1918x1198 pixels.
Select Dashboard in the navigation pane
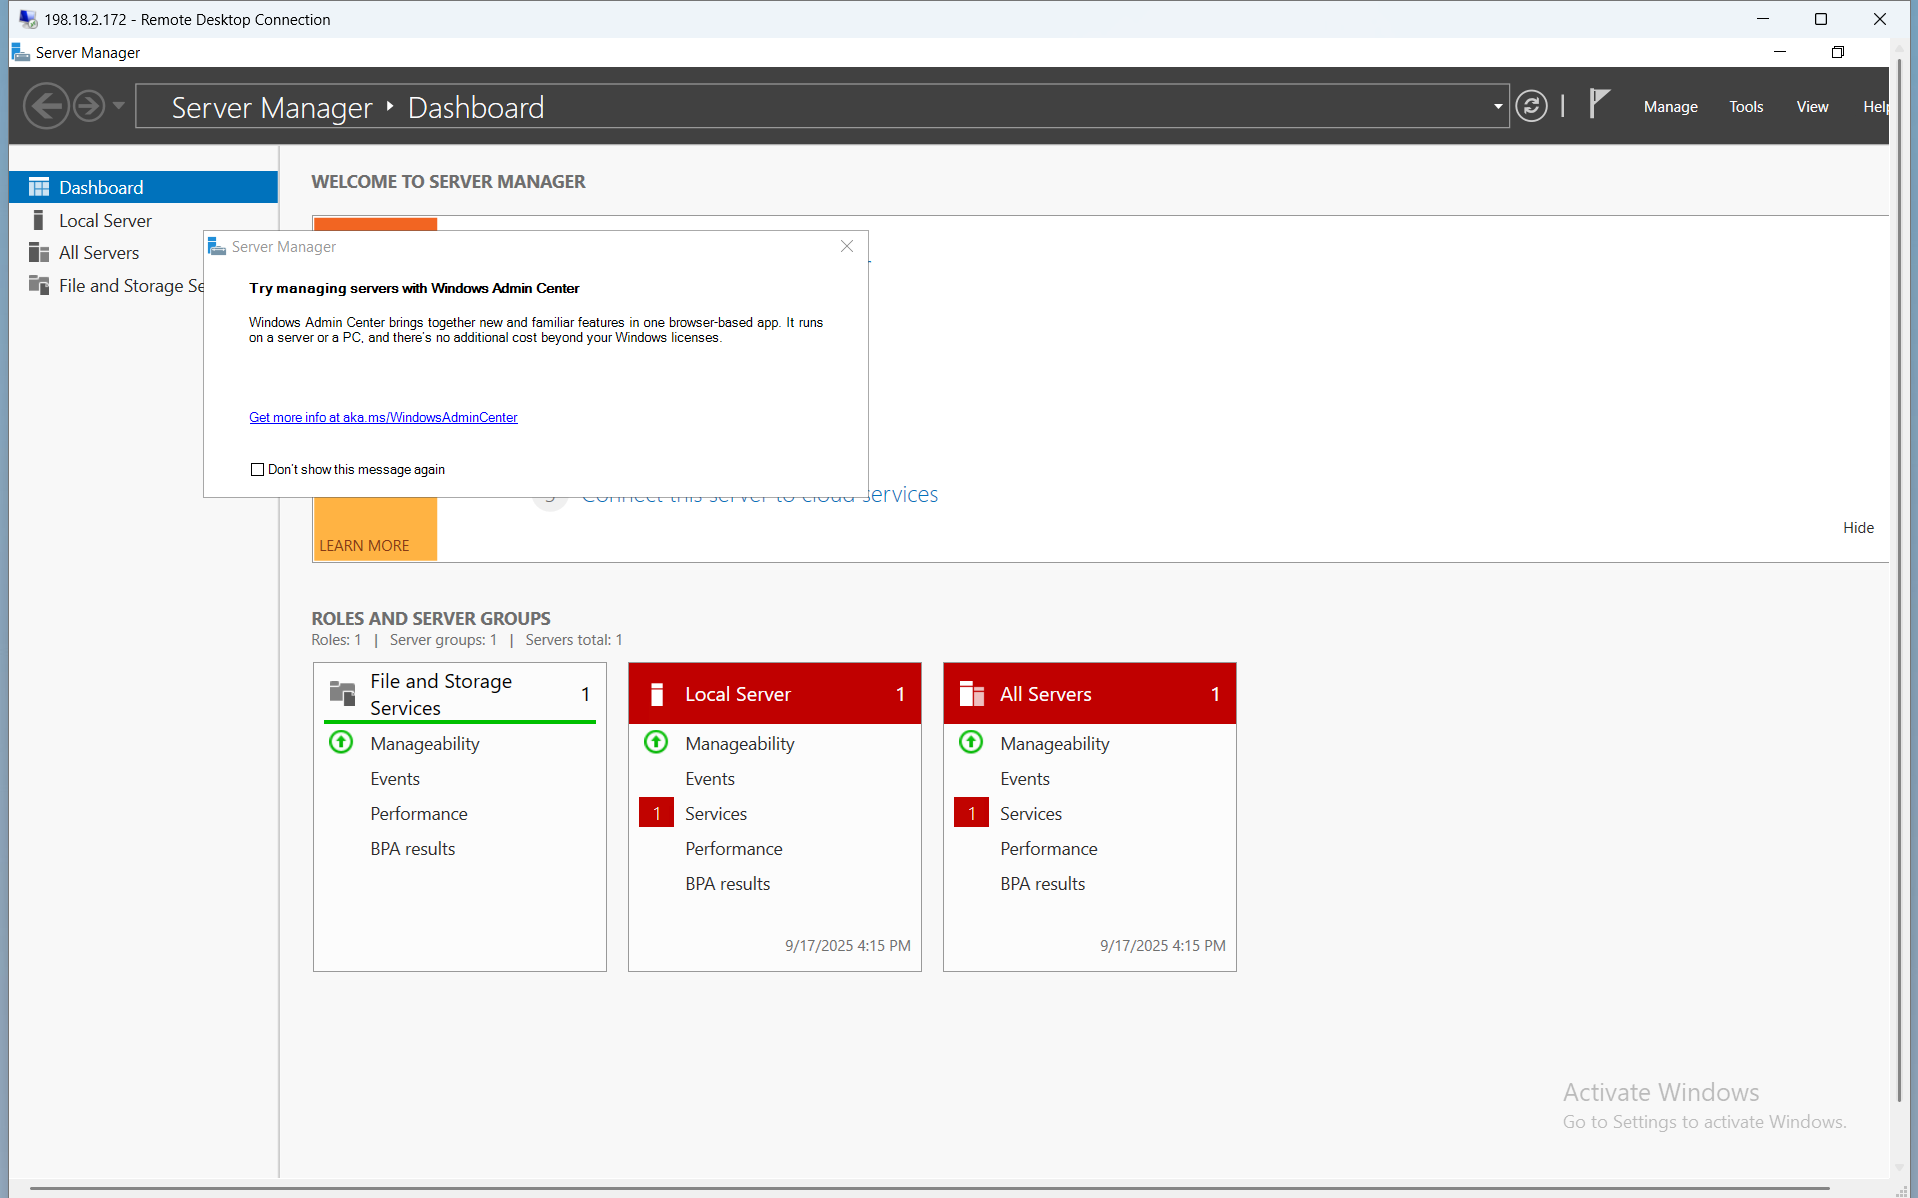(x=101, y=188)
